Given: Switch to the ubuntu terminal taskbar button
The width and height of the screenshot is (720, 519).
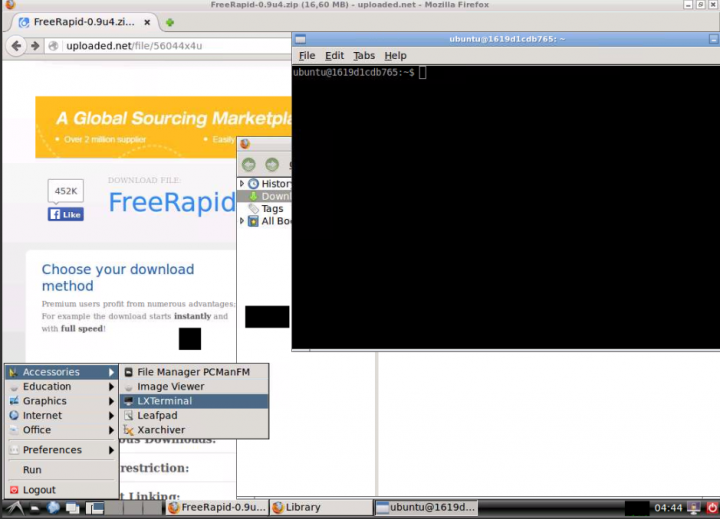Looking at the screenshot, I should point(426,508).
